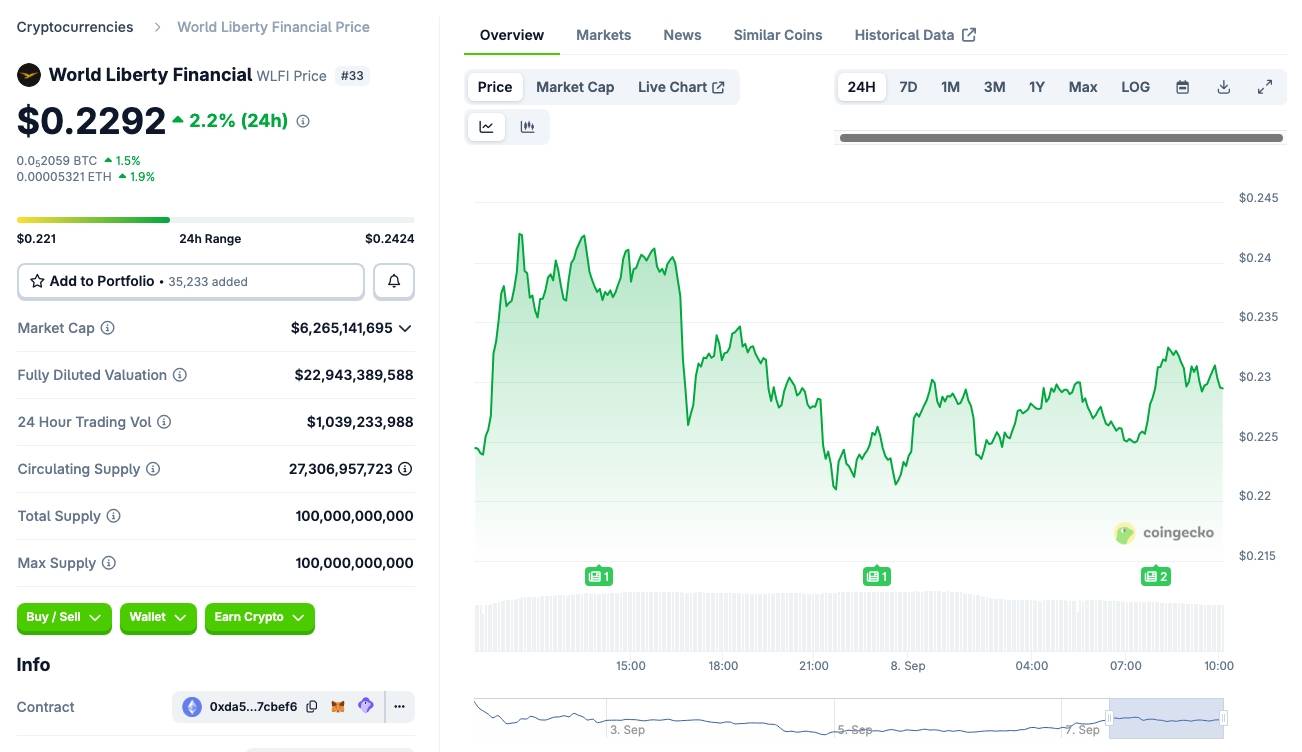Show Max Supply info icon
Viewport: 1302px width, 752px height.
(109, 563)
